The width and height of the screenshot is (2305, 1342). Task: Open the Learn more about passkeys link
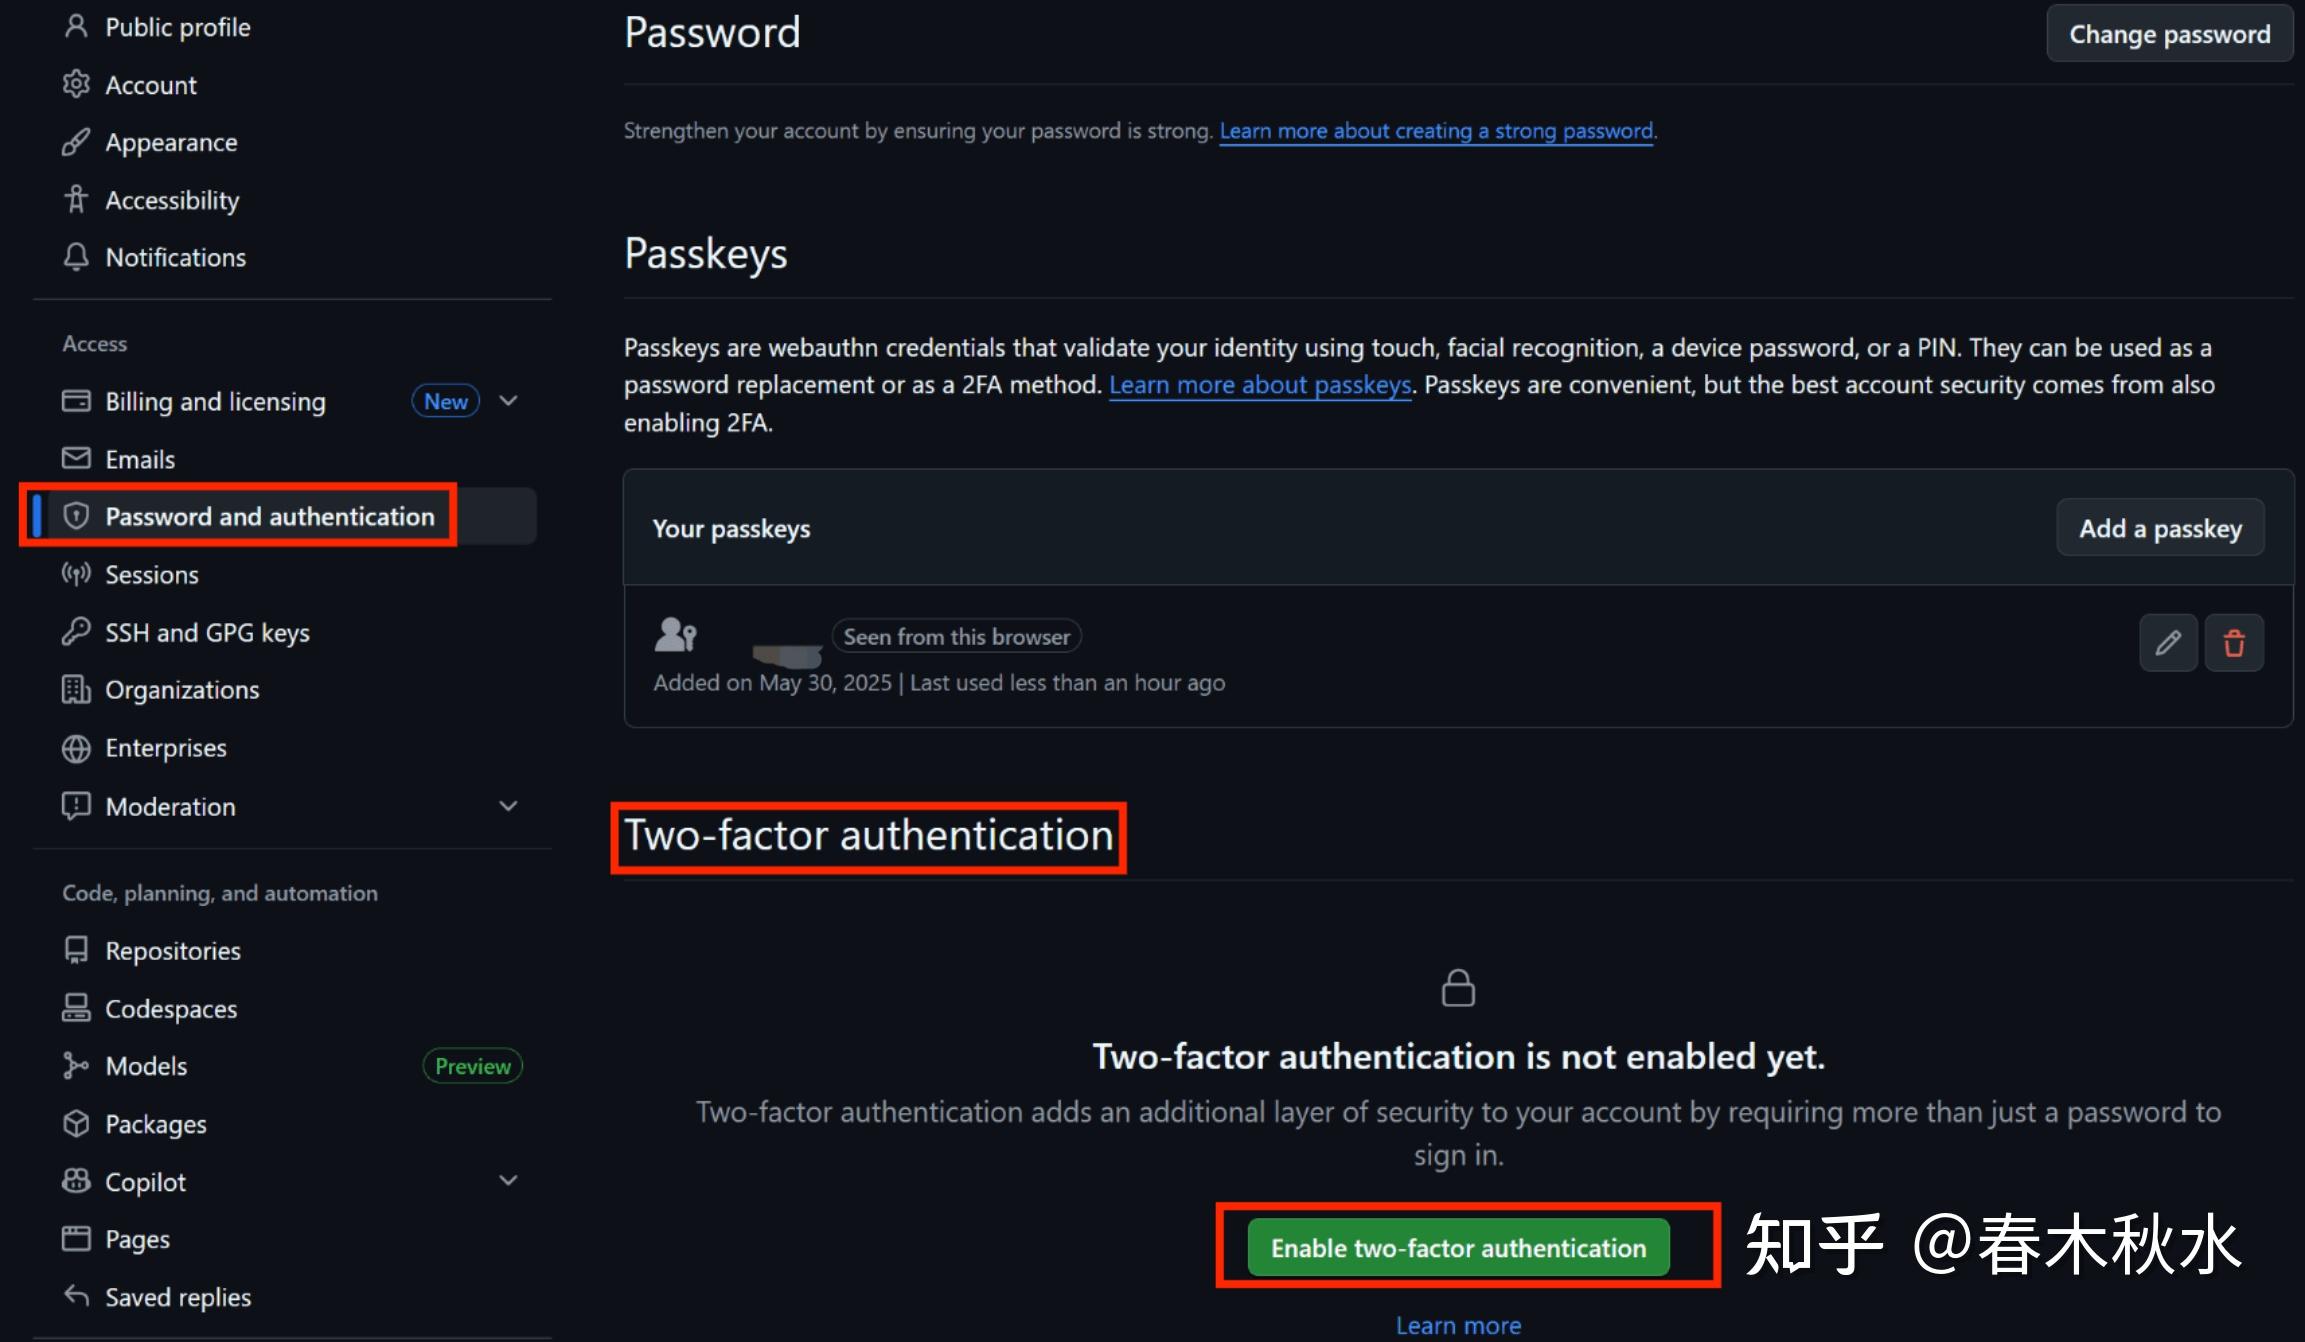click(x=1260, y=385)
